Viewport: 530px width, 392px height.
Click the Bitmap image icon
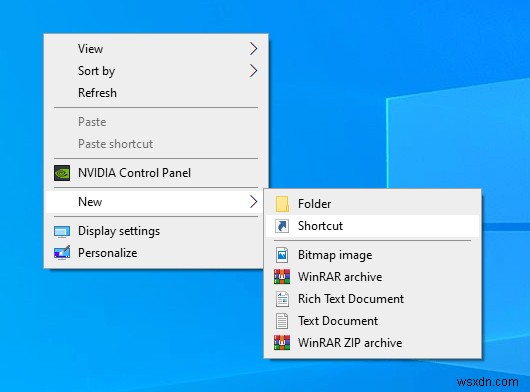tap(282, 255)
